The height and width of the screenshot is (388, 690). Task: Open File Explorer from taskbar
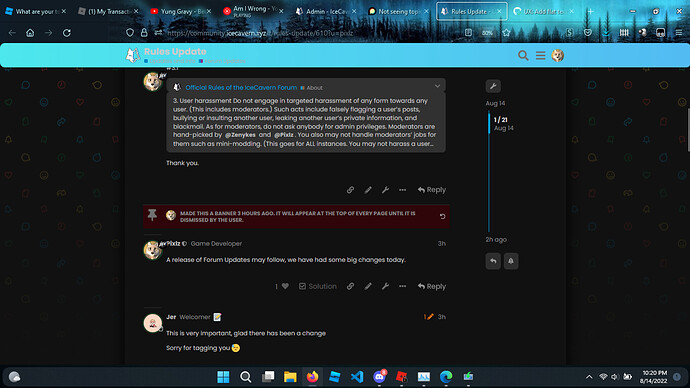click(x=290, y=377)
